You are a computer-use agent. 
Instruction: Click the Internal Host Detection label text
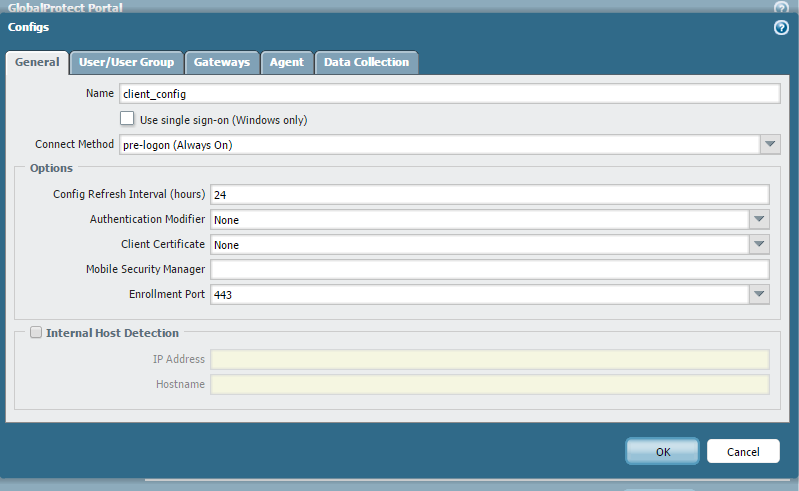coord(113,333)
